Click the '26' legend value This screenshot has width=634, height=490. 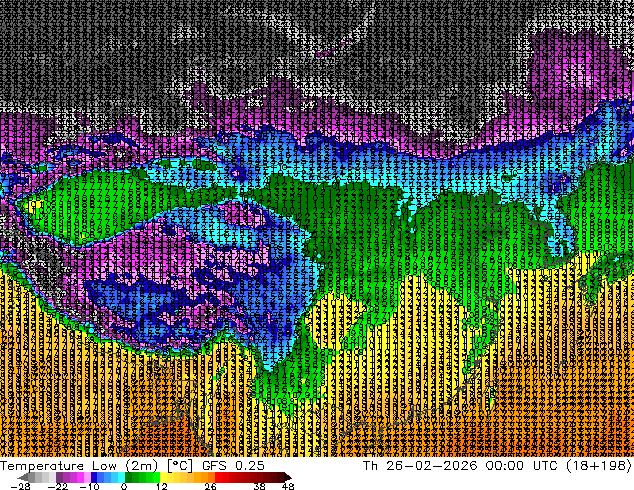(x=210, y=486)
